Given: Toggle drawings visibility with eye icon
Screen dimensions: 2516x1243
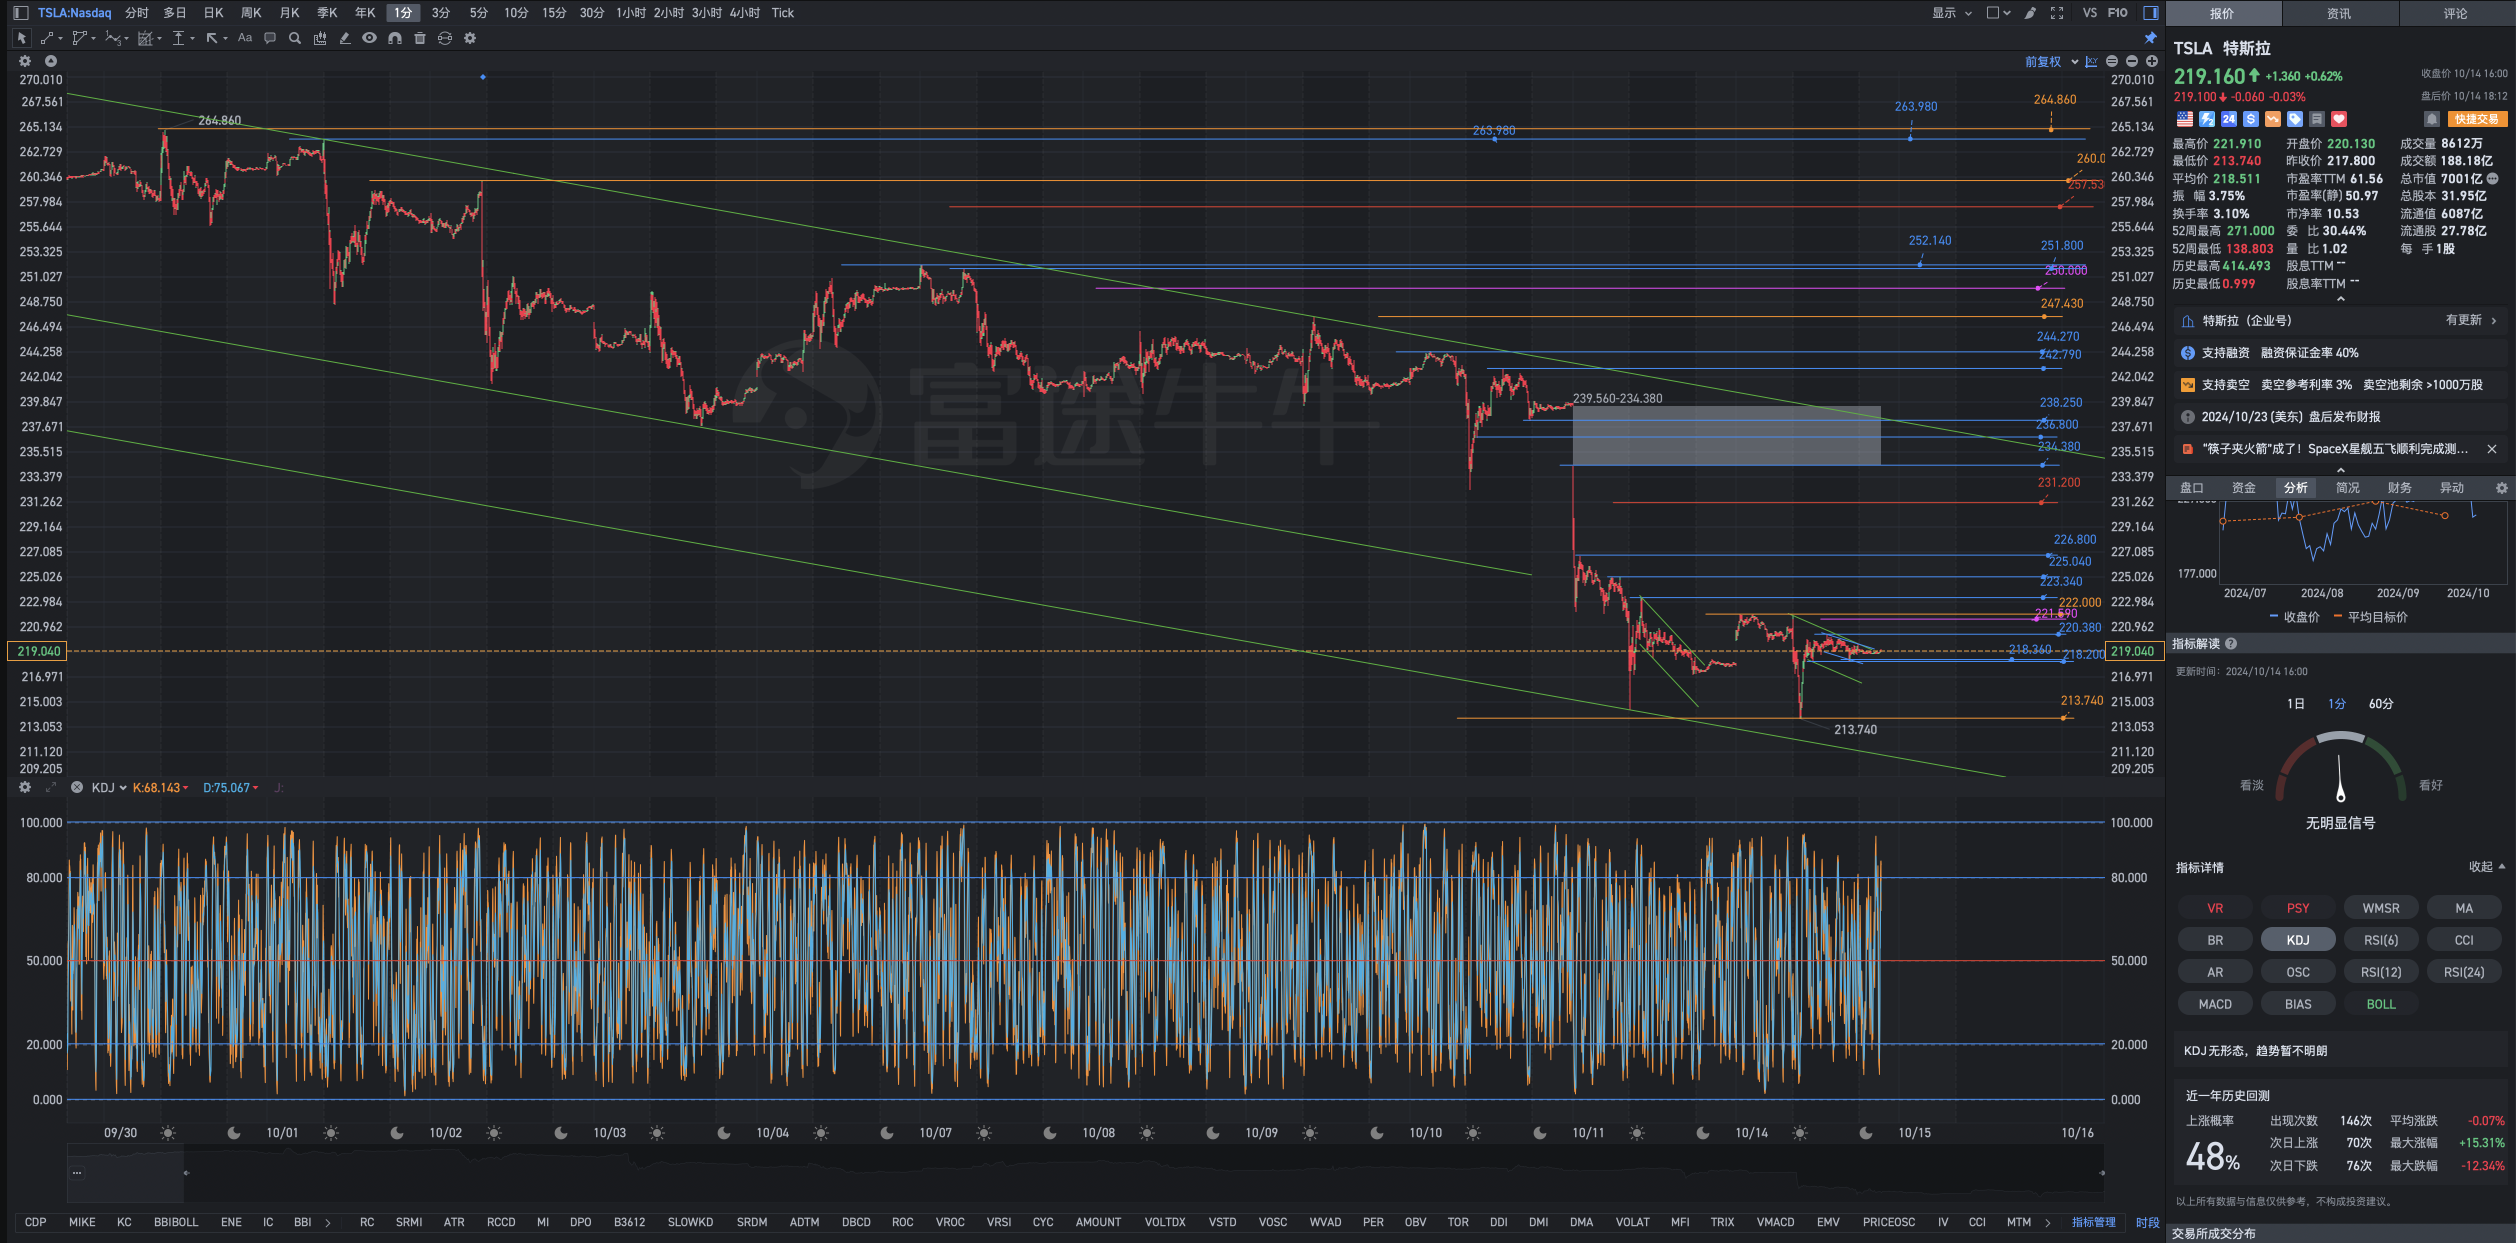Looking at the screenshot, I should (x=370, y=38).
